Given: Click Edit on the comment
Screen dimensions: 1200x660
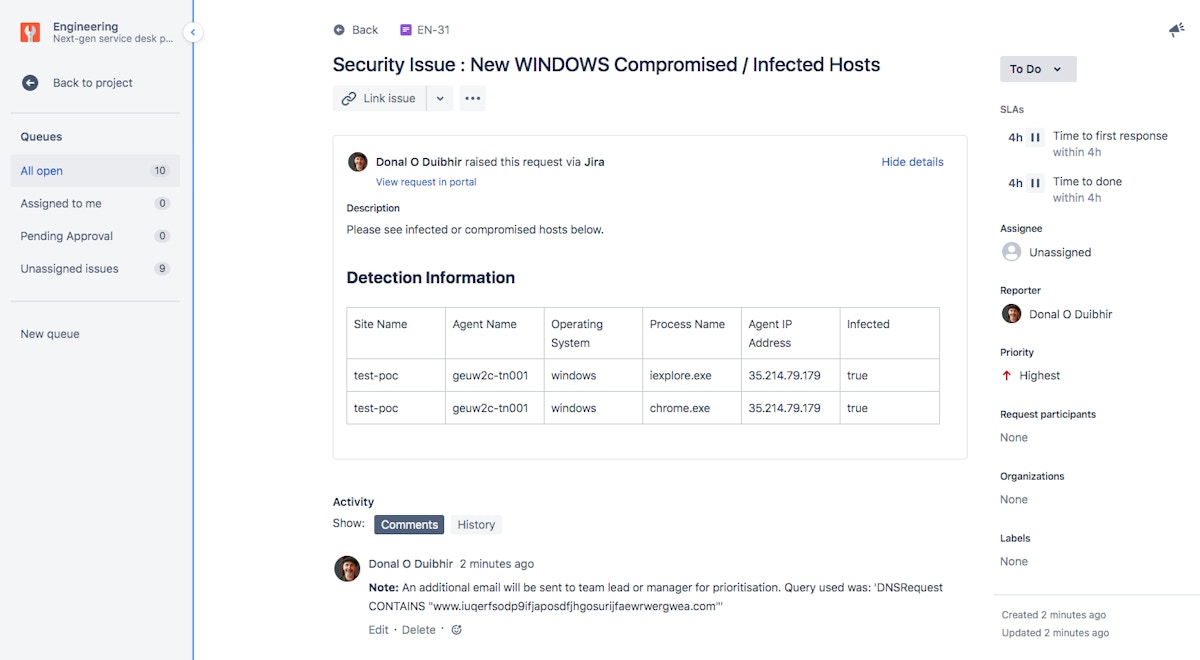Looking at the screenshot, I should [378, 630].
